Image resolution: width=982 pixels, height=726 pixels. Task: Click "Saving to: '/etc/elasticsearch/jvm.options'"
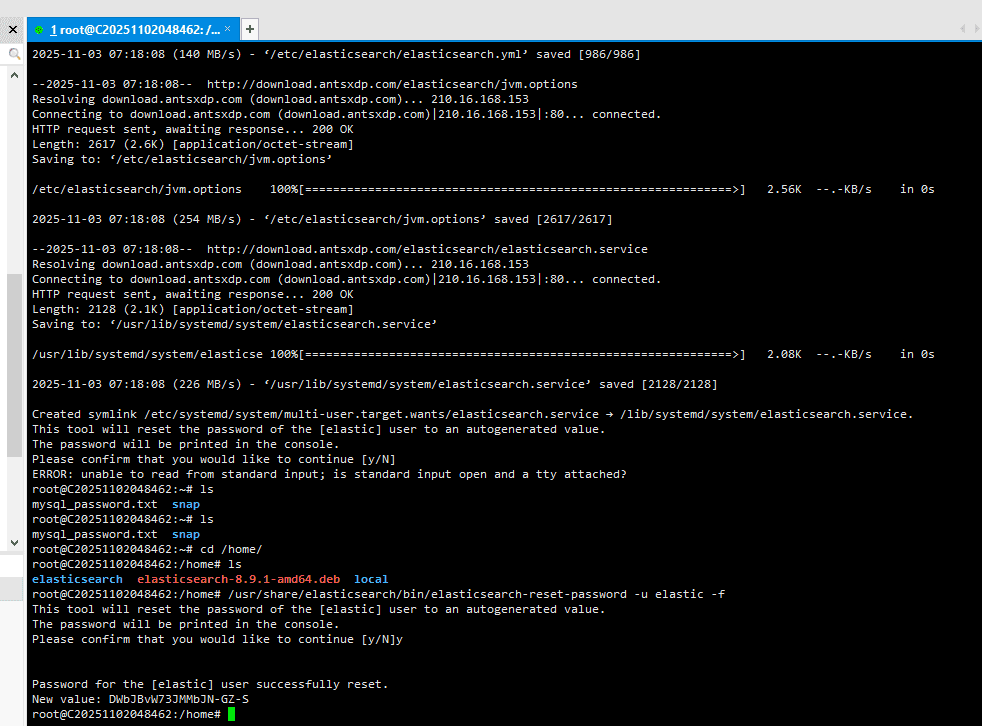pos(182,159)
